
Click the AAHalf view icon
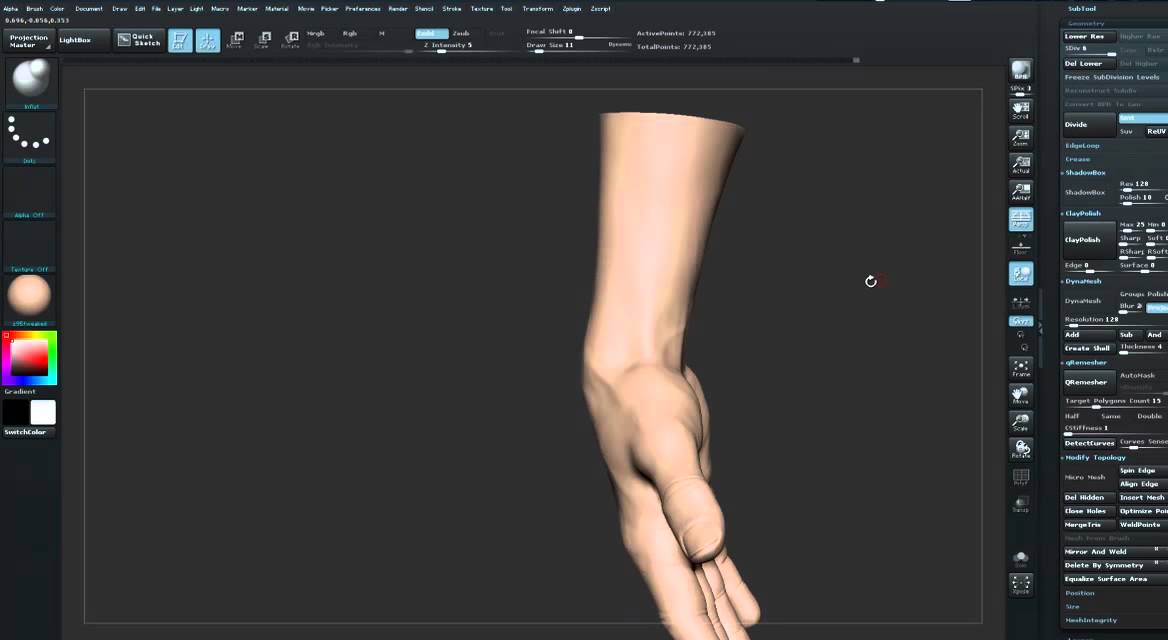coord(1021,191)
